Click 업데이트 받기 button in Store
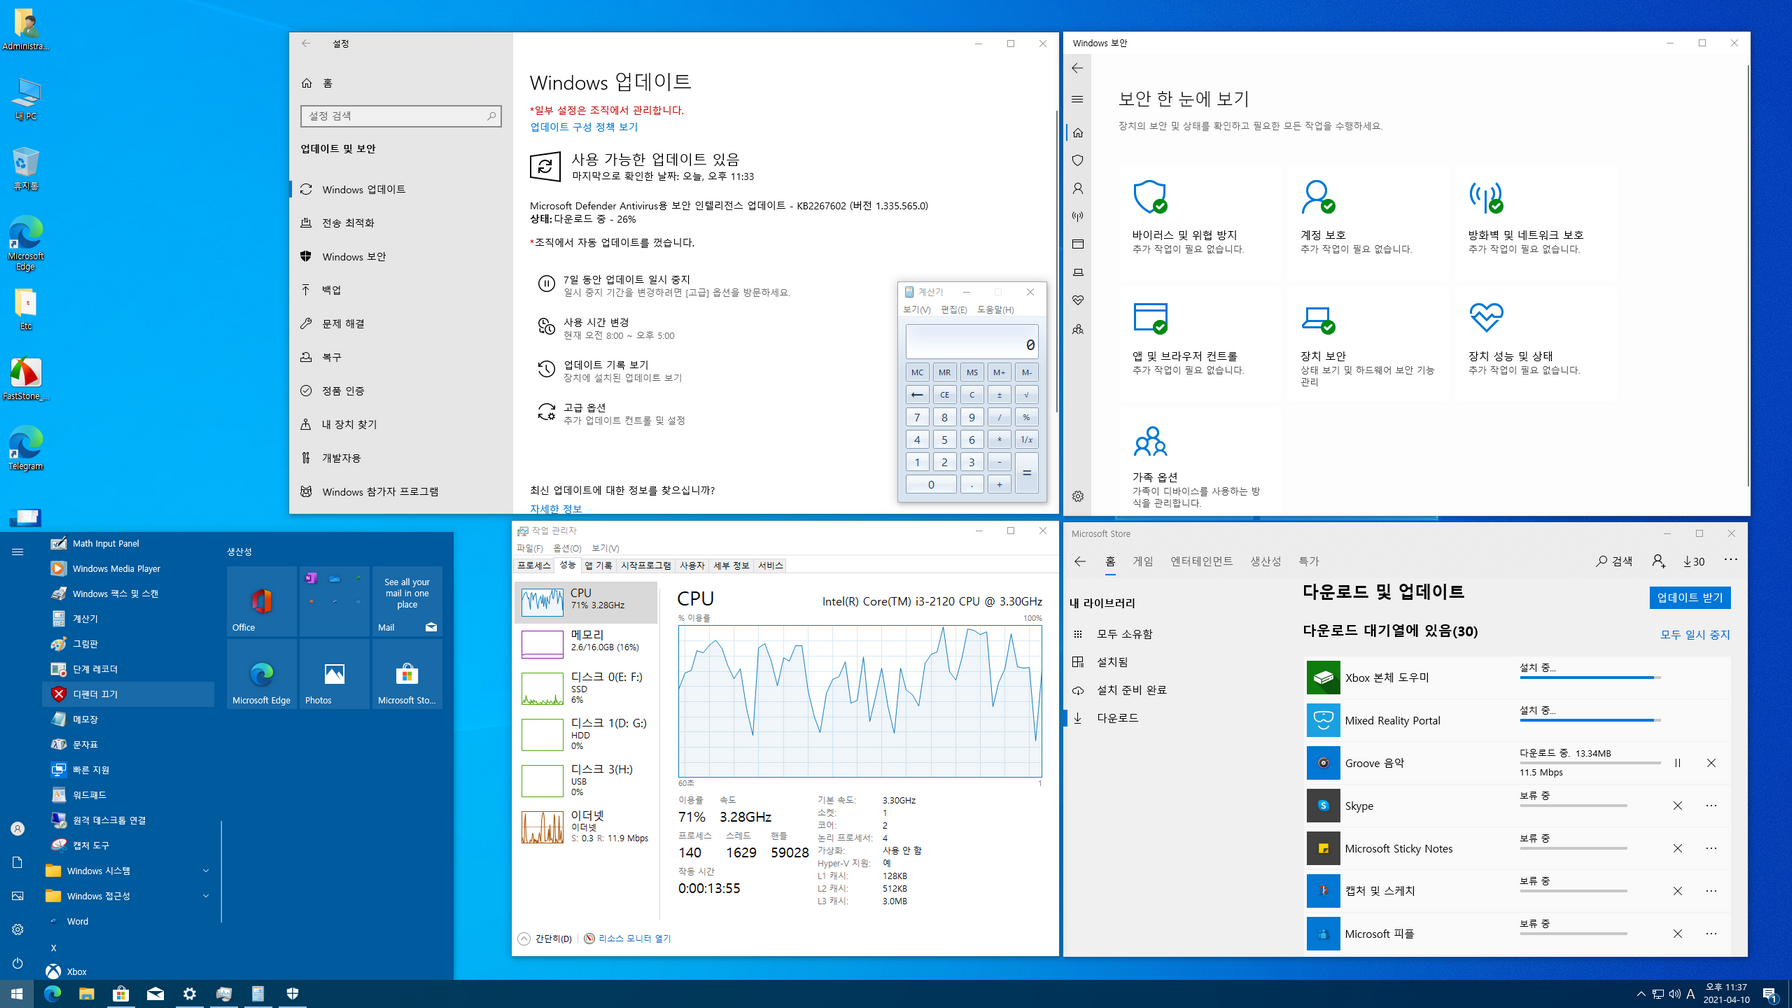Screen dimensions: 1792x1008 [x=1690, y=598]
